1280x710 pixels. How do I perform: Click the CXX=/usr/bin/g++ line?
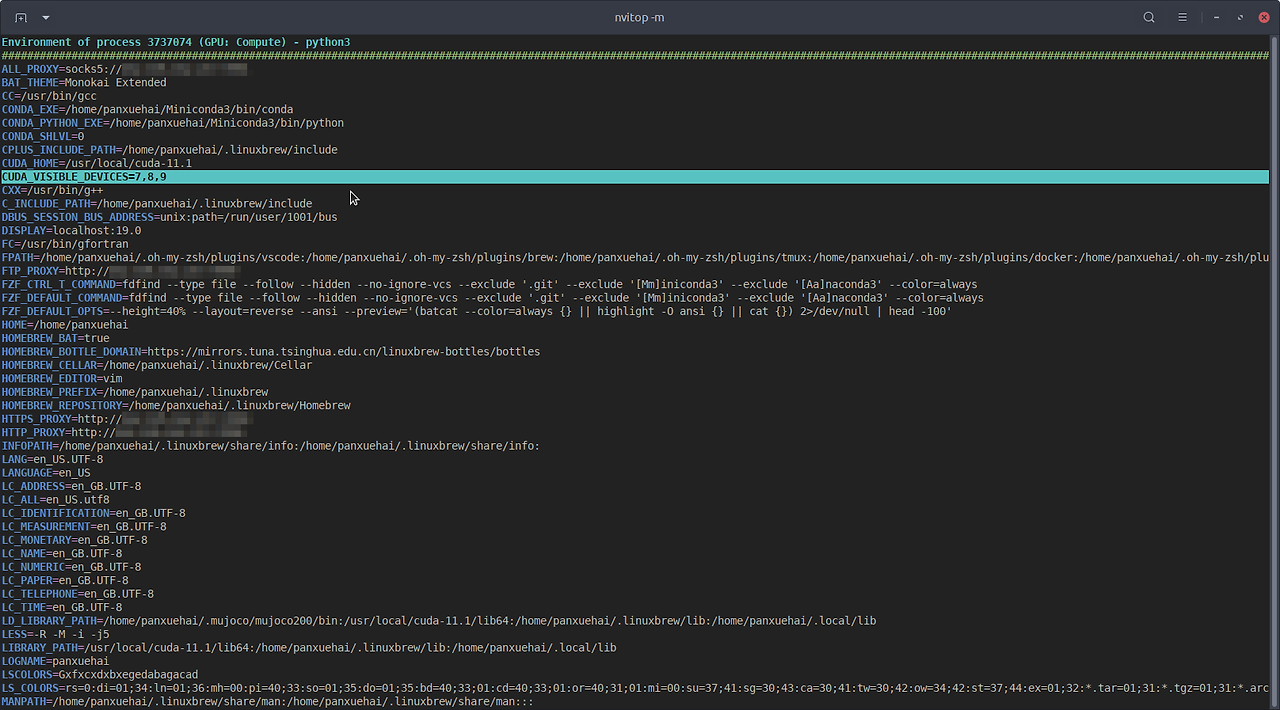[52, 190]
